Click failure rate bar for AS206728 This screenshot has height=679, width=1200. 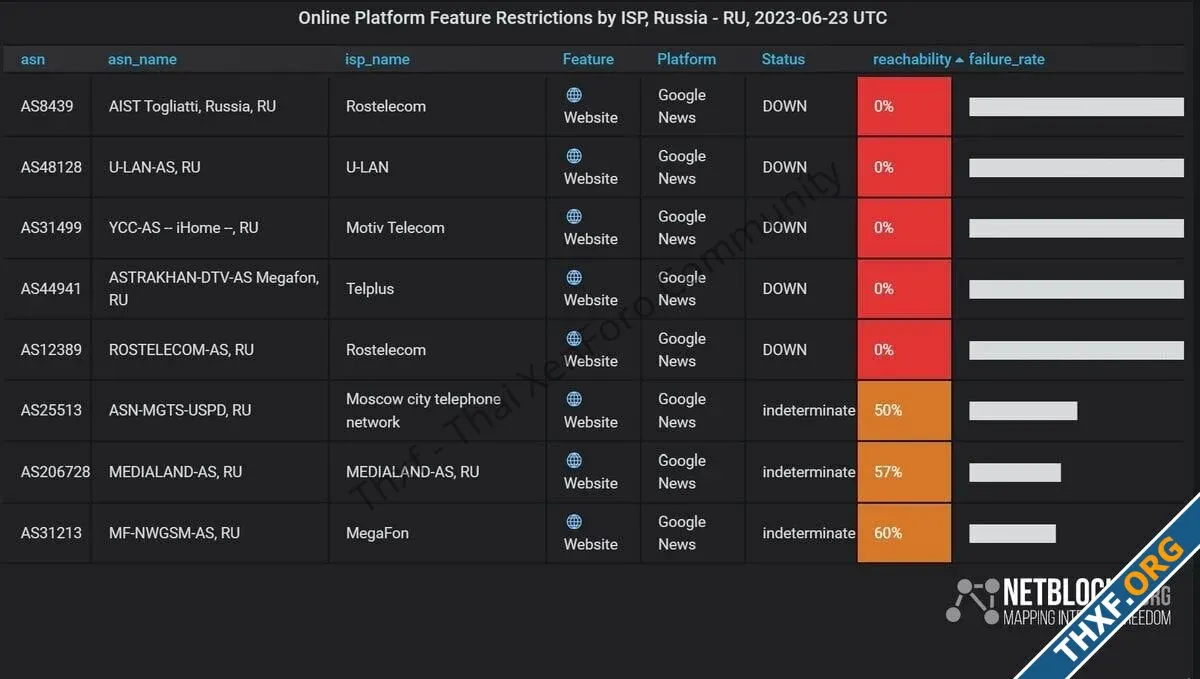(1015, 472)
